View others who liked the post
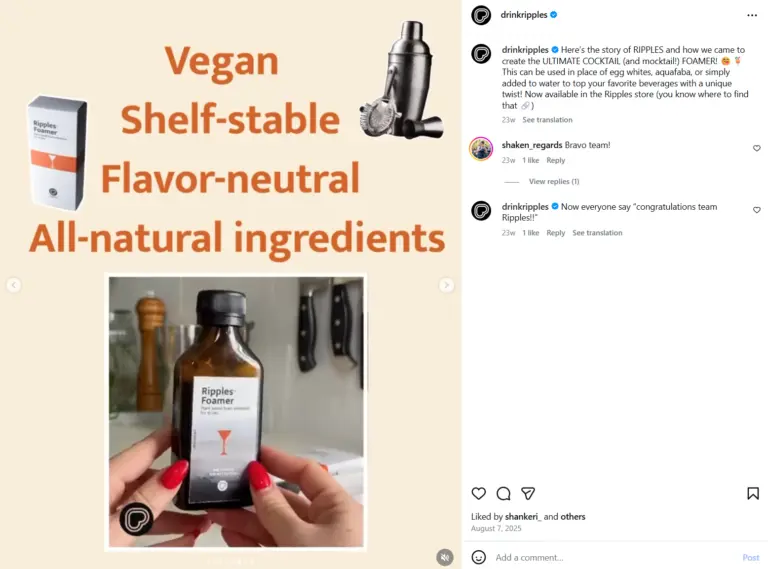768x569 pixels. [573, 517]
